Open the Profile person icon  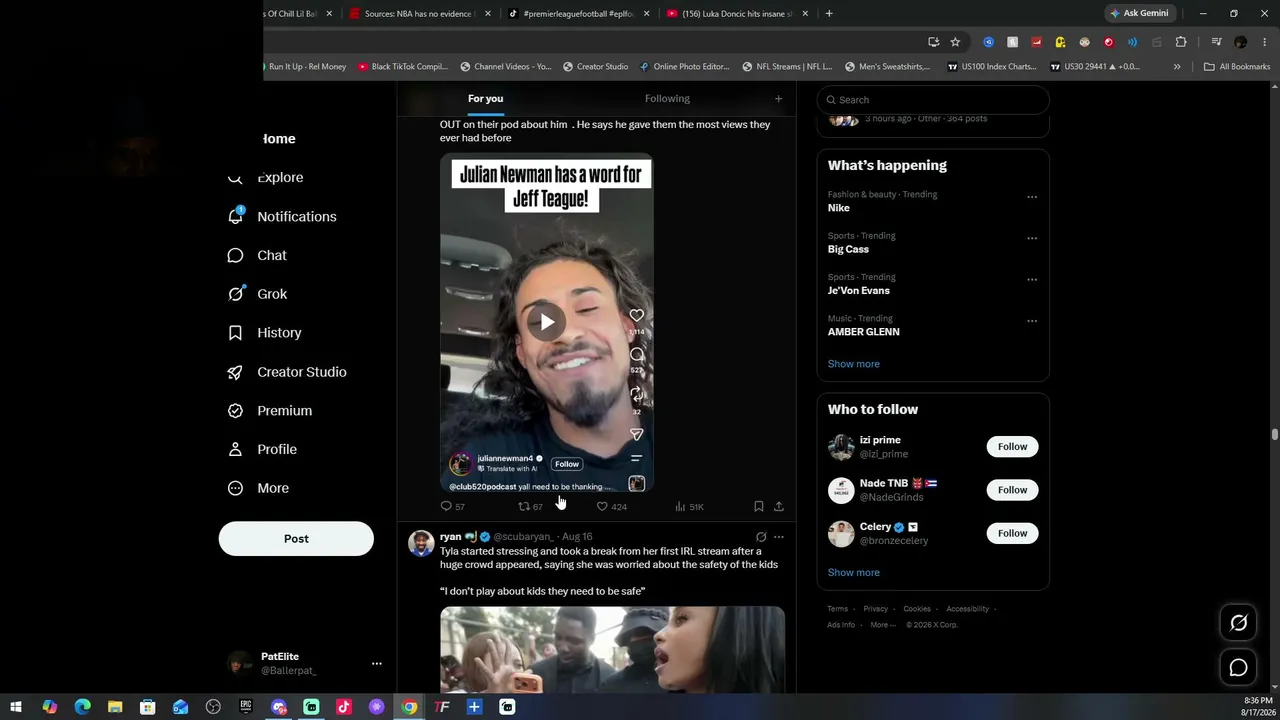click(235, 450)
